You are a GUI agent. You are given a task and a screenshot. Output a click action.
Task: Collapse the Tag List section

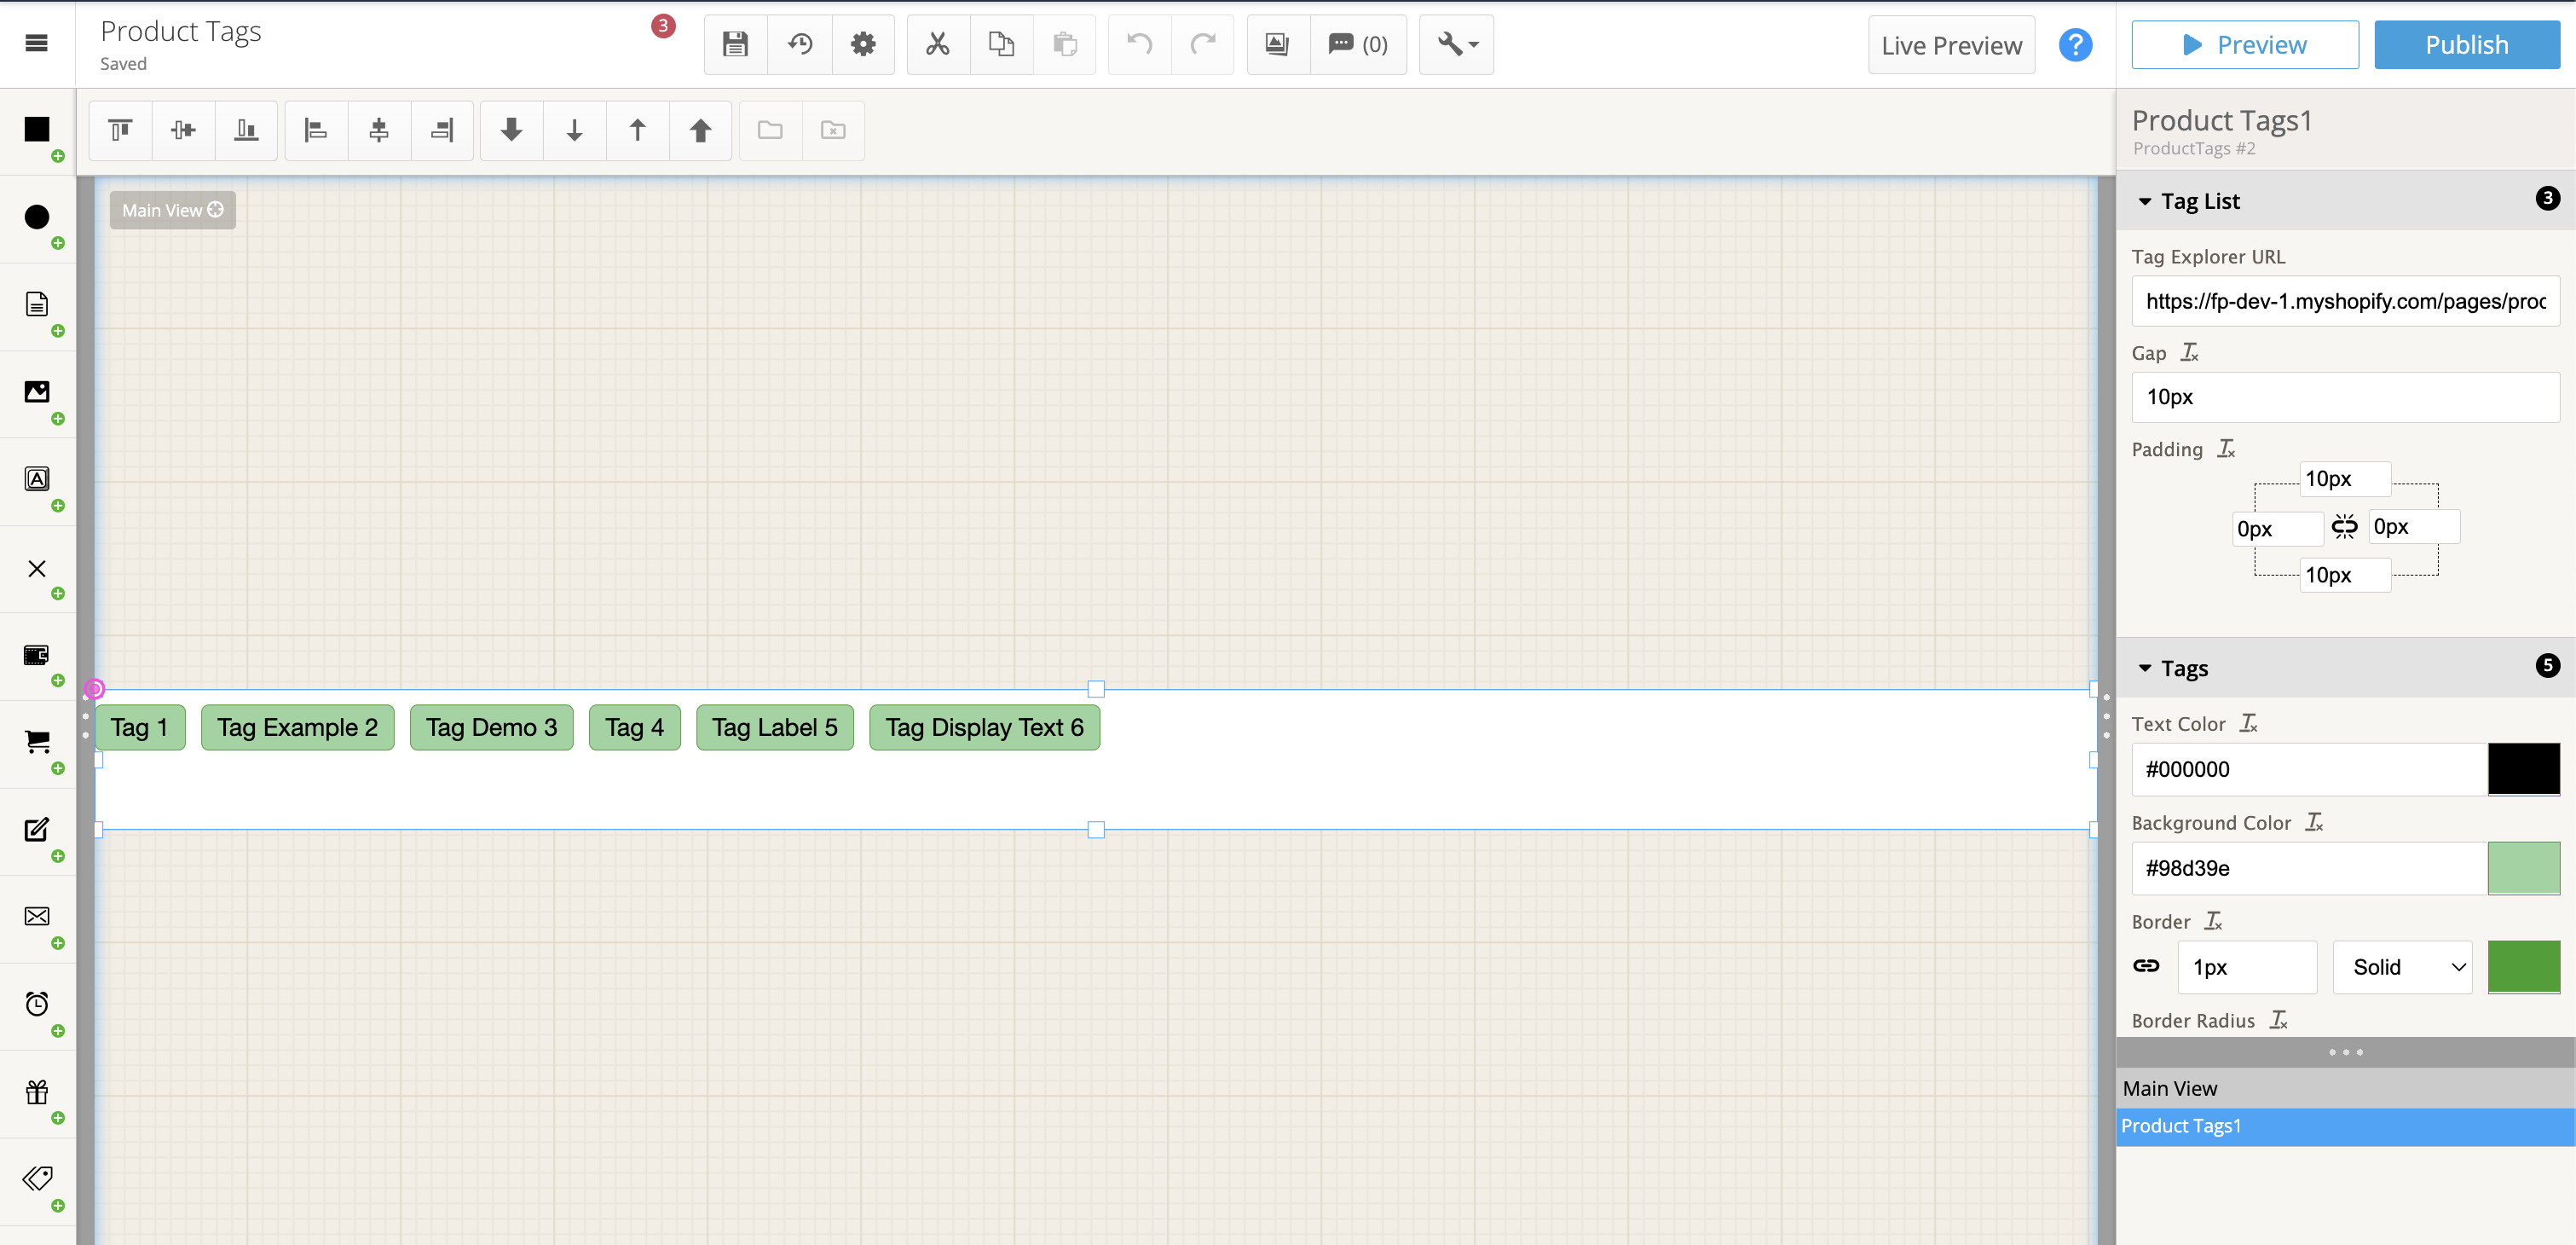(x=2145, y=201)
